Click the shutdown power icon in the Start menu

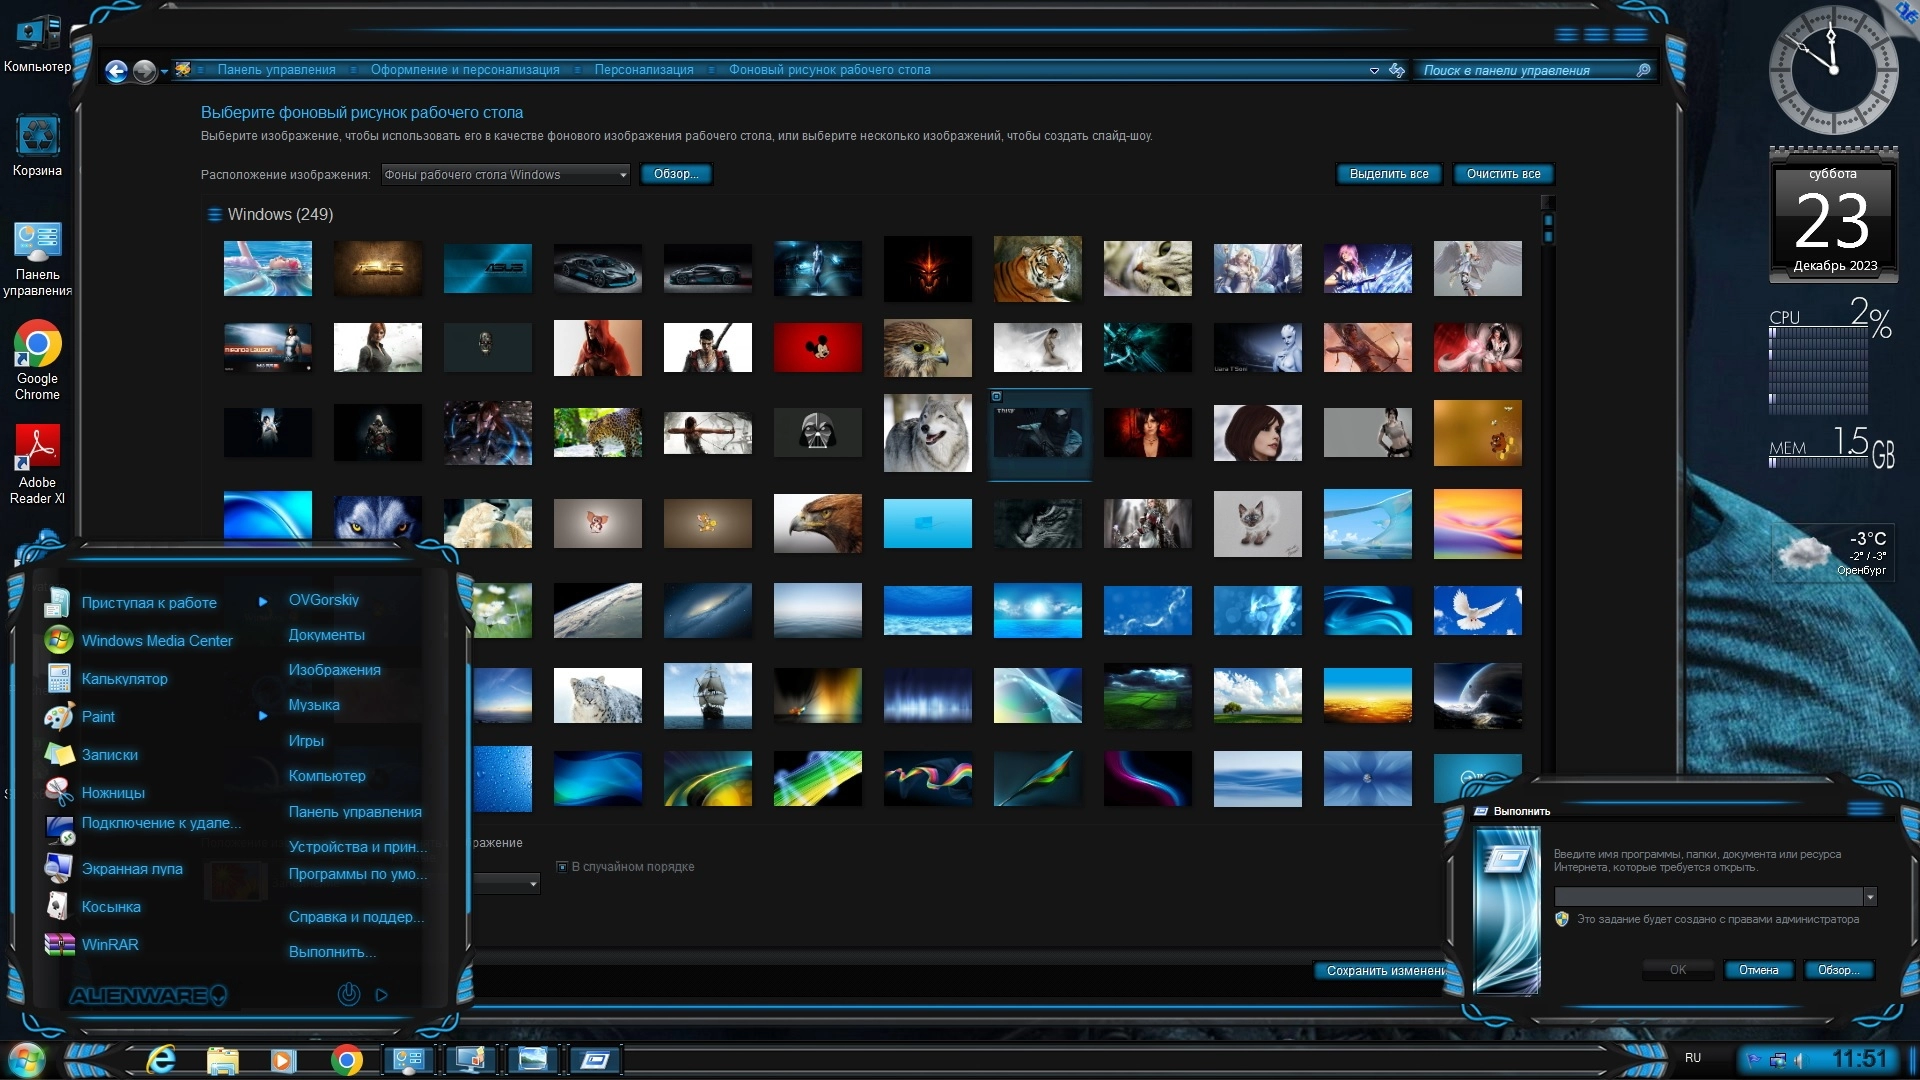coord(348,994)
